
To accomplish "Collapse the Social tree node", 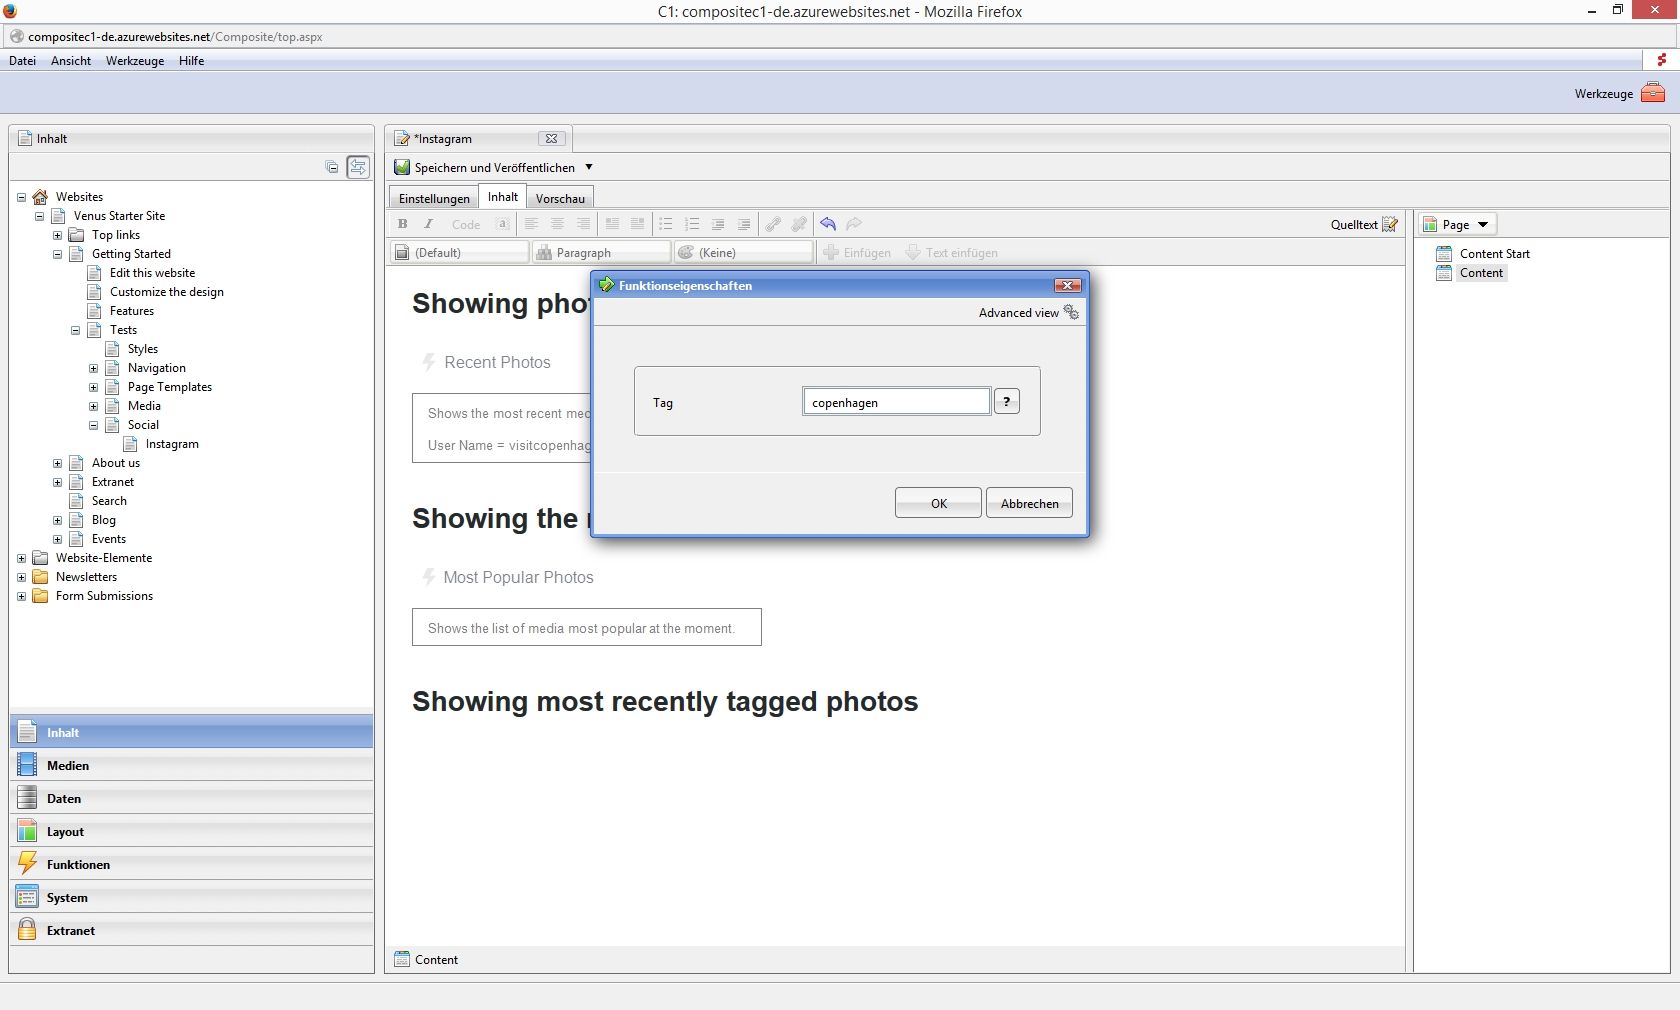I will click(93, 425).
